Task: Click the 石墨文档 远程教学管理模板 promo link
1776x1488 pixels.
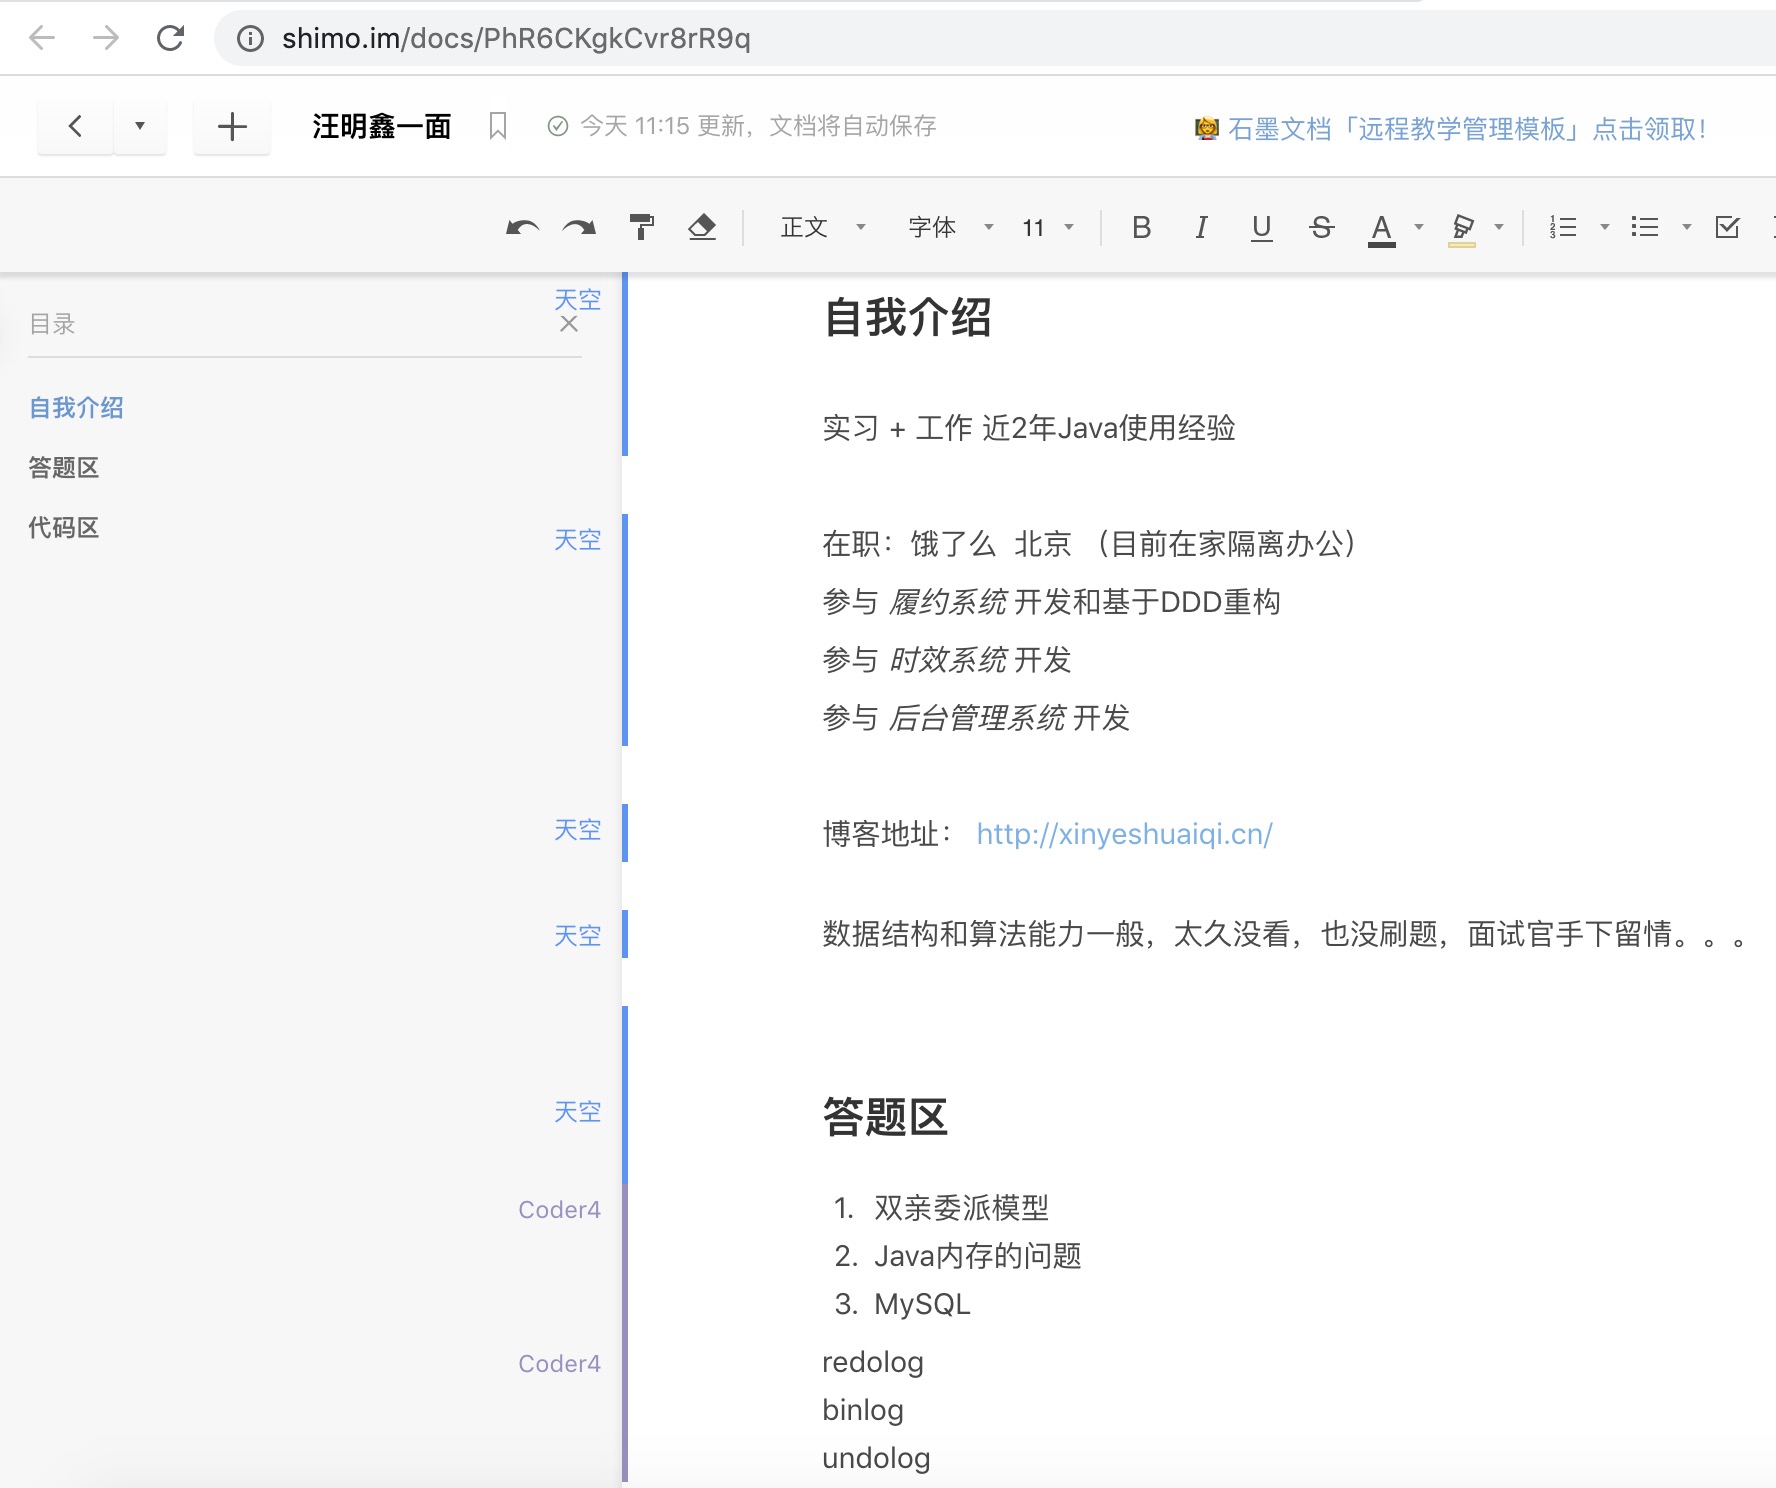Action: (1466, 129)
